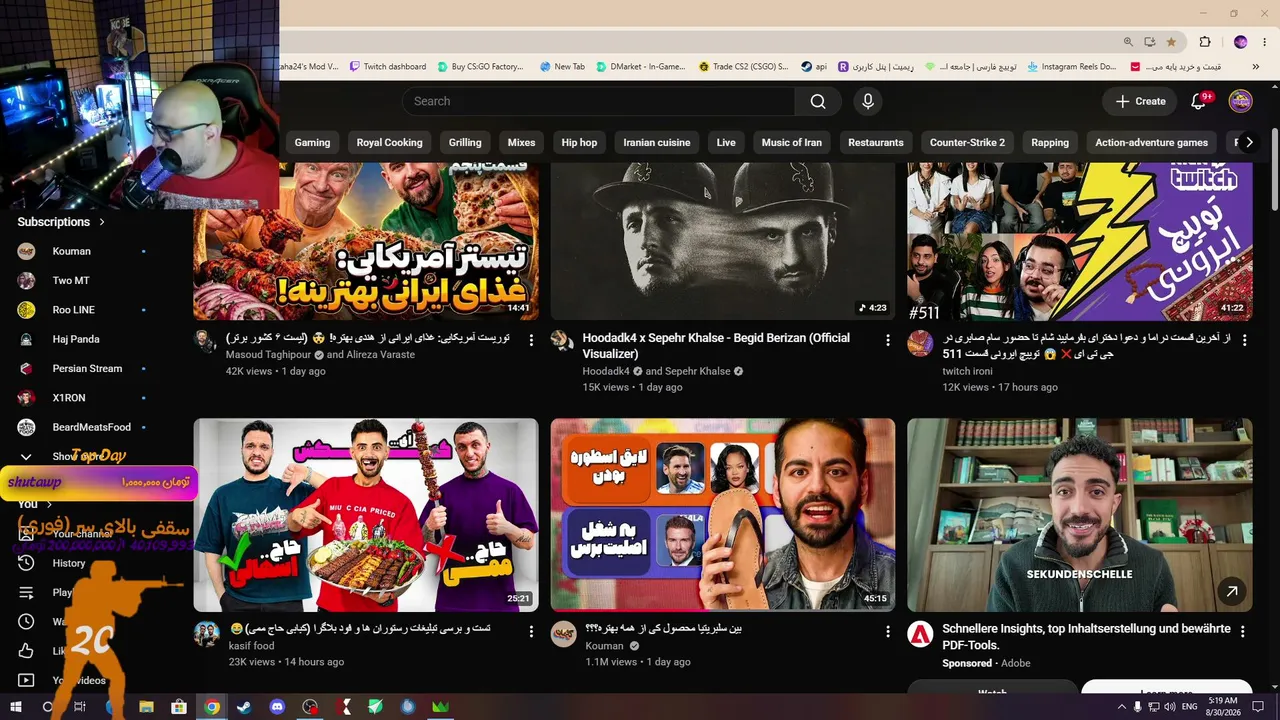The image size is (1280, 720).
Task: Open the Instagram Reels Do... bookmark
Action: pyautogui.click(x=1071, y=67)
